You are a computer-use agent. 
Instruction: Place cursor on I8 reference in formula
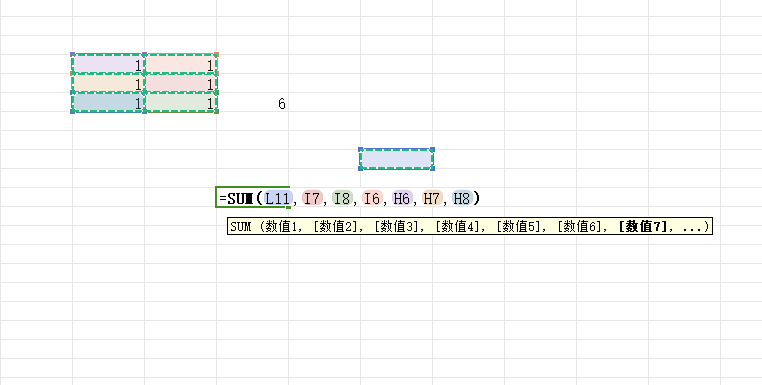click(x=342, y=198)
